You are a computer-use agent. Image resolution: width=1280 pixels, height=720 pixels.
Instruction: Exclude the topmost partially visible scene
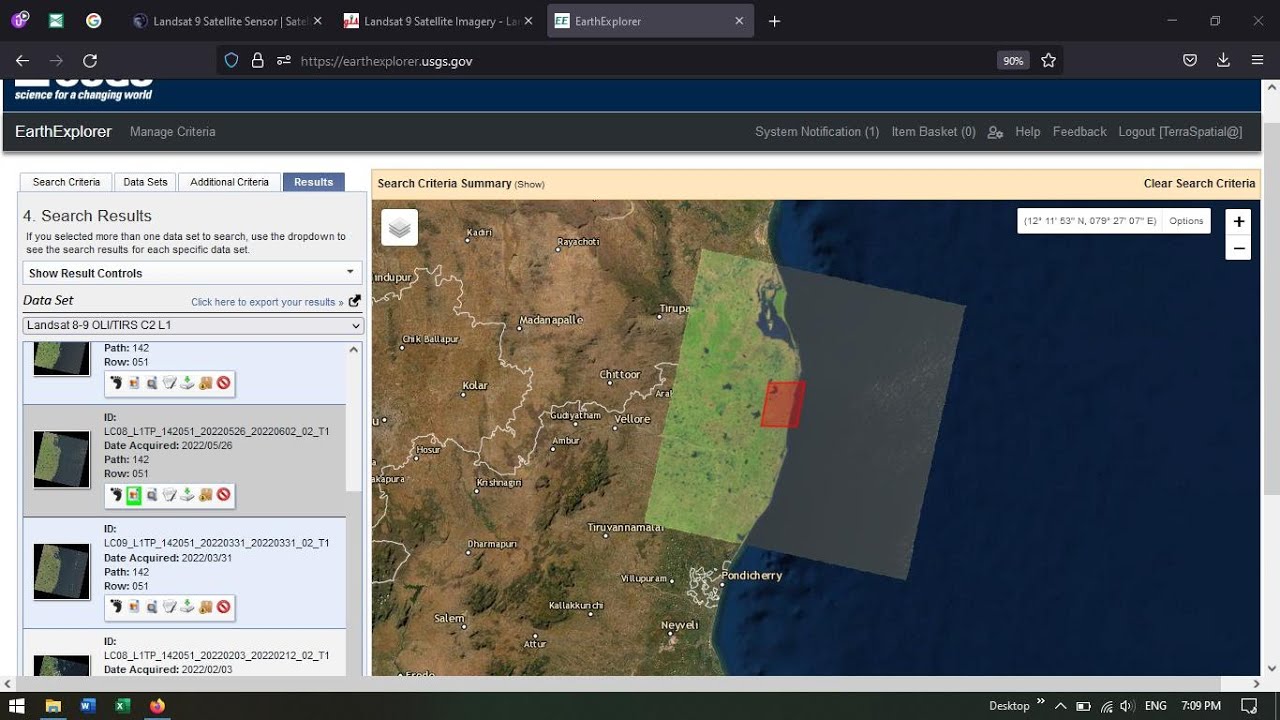click(223, 383)
